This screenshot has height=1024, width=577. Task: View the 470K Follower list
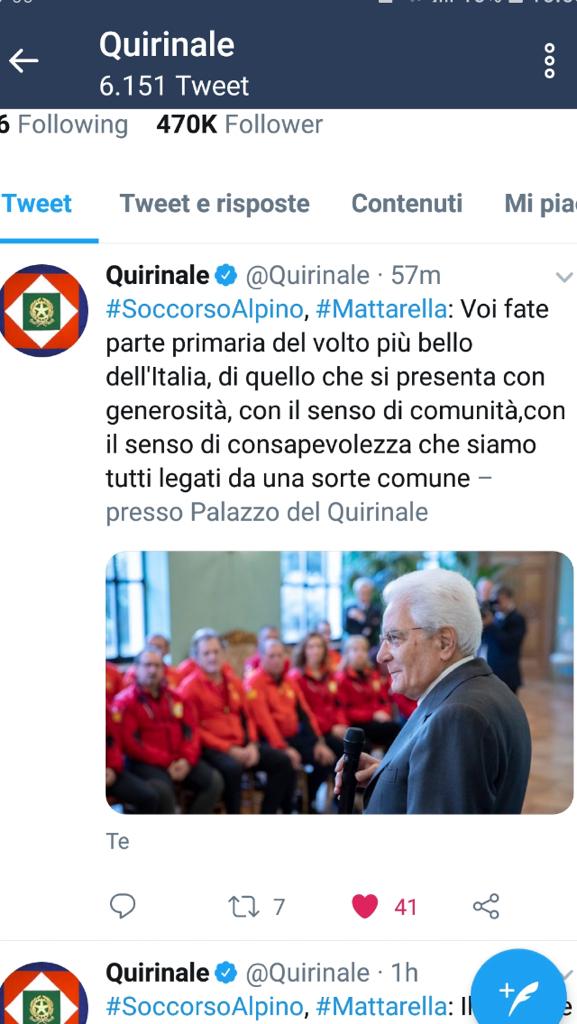click(x=240, y=124)
